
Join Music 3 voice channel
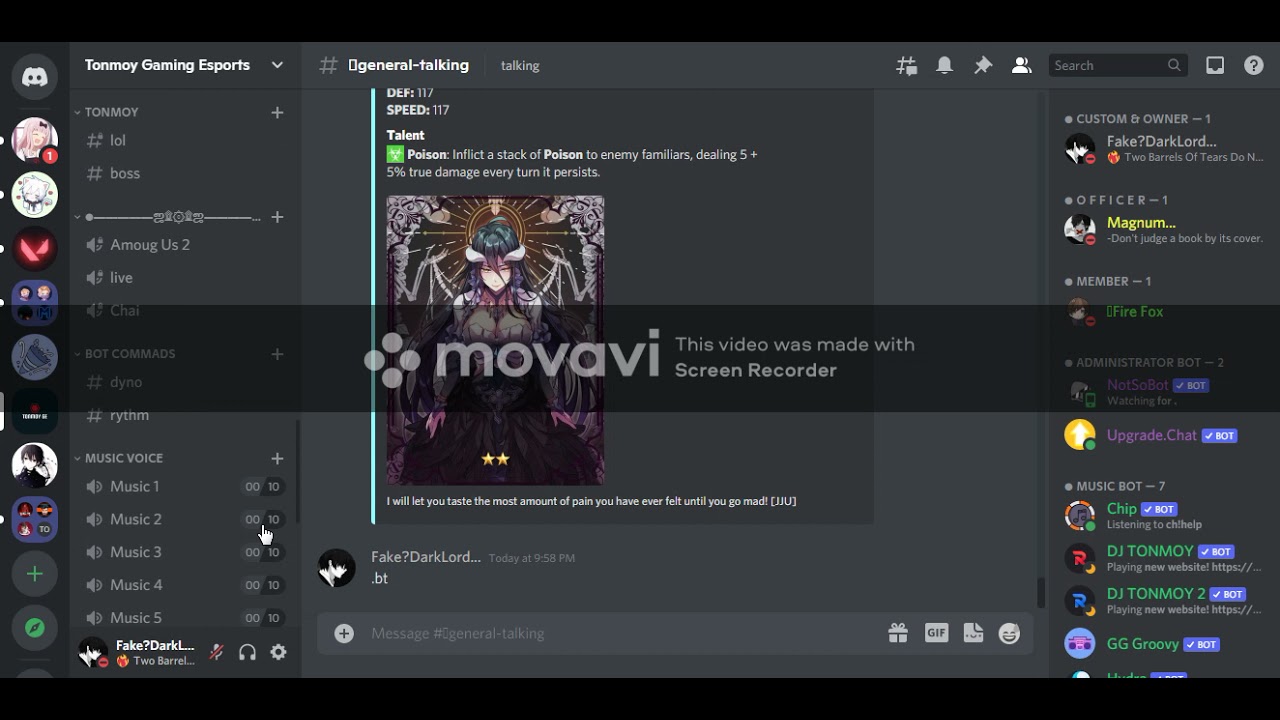point(185,552)
